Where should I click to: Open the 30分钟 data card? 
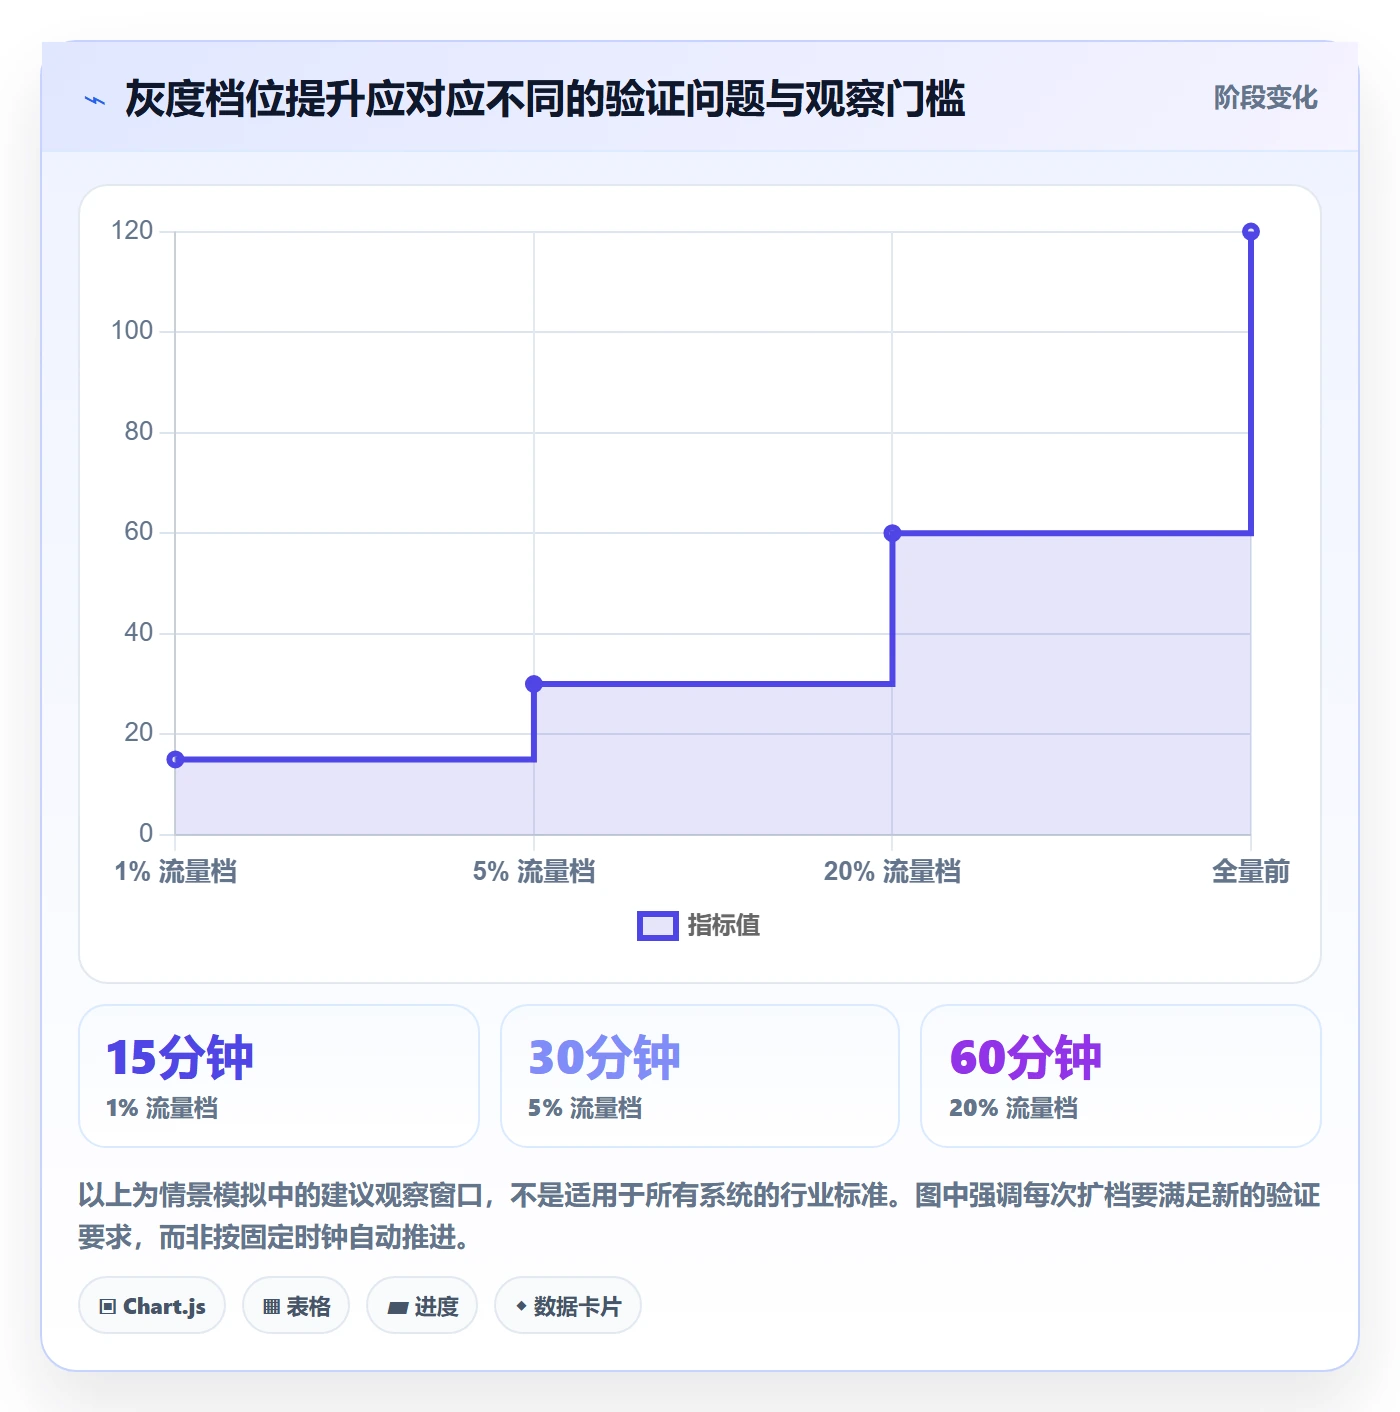point(700,1076)
